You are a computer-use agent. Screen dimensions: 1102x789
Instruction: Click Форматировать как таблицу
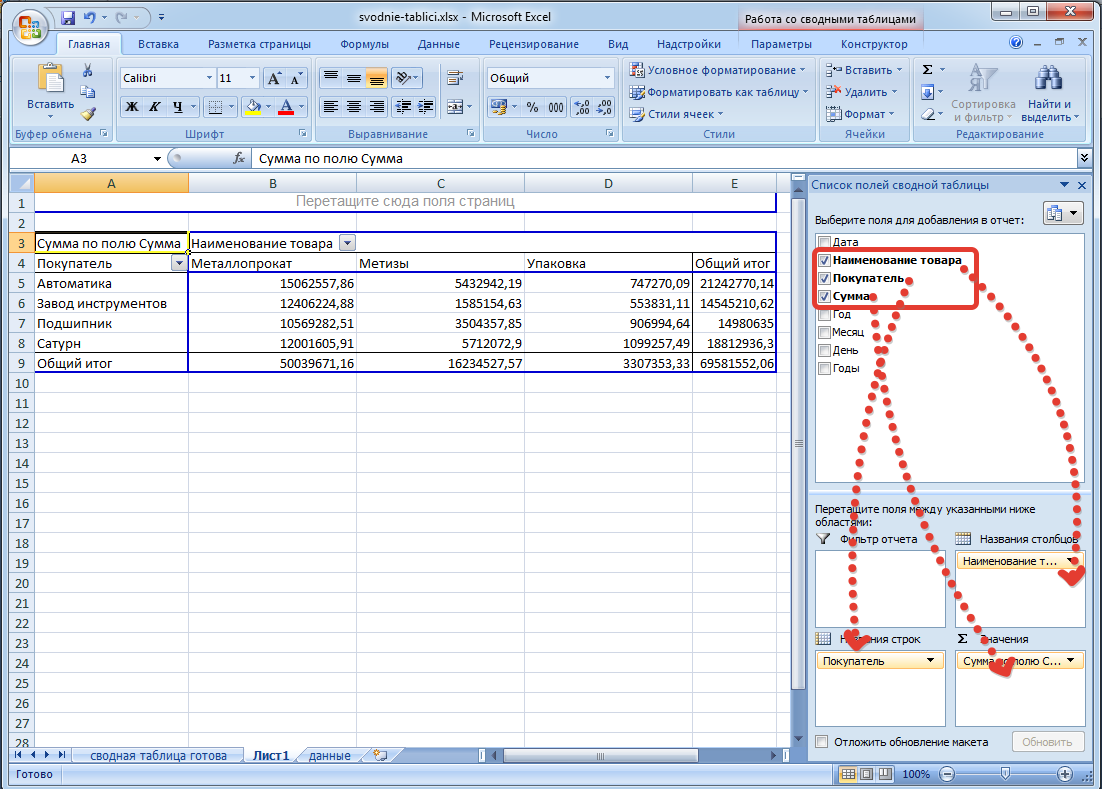tap(718, 92)
